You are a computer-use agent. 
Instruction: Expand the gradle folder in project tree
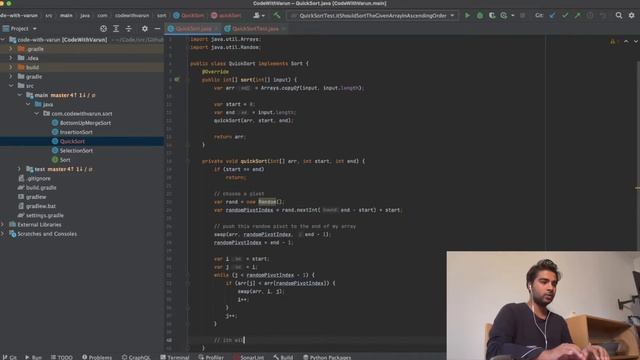click(11, 77)
